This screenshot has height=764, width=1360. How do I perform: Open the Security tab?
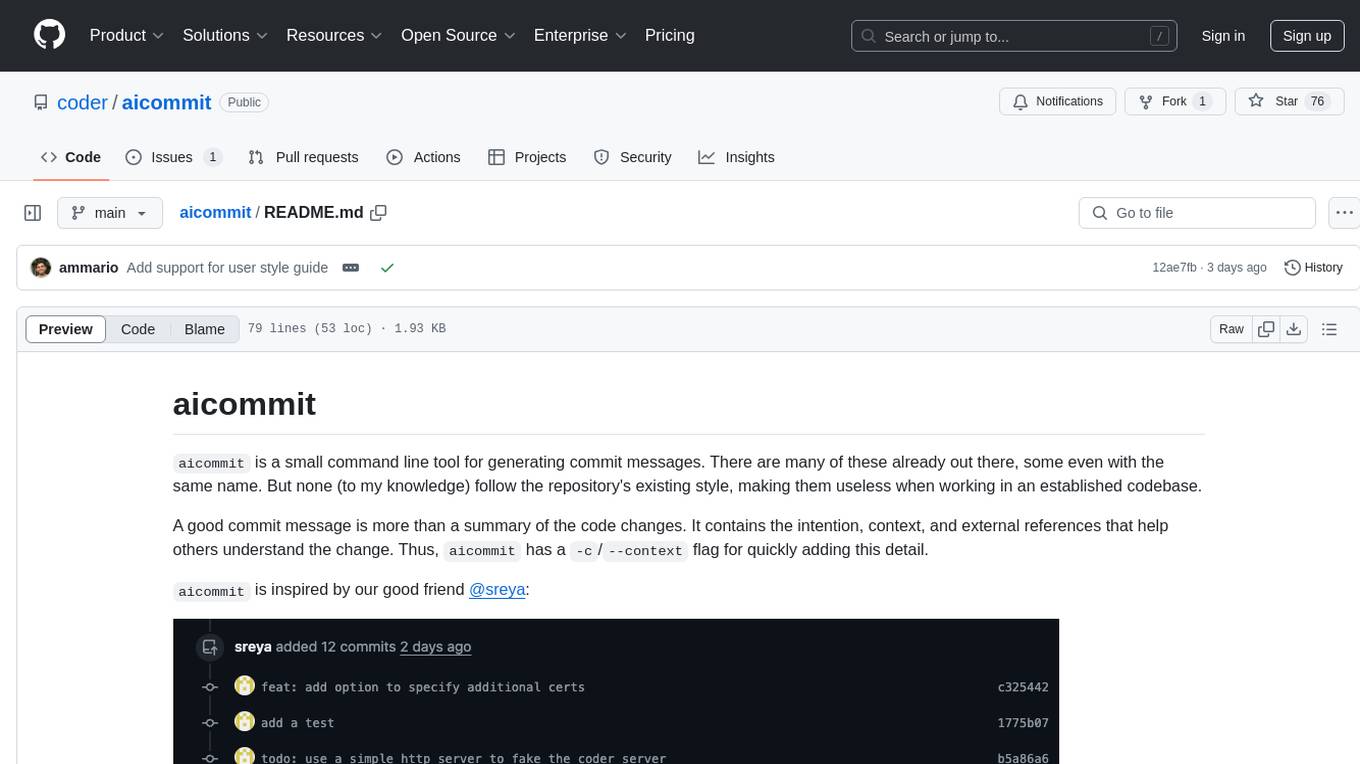pyautogui.click(x=632, y=157)
